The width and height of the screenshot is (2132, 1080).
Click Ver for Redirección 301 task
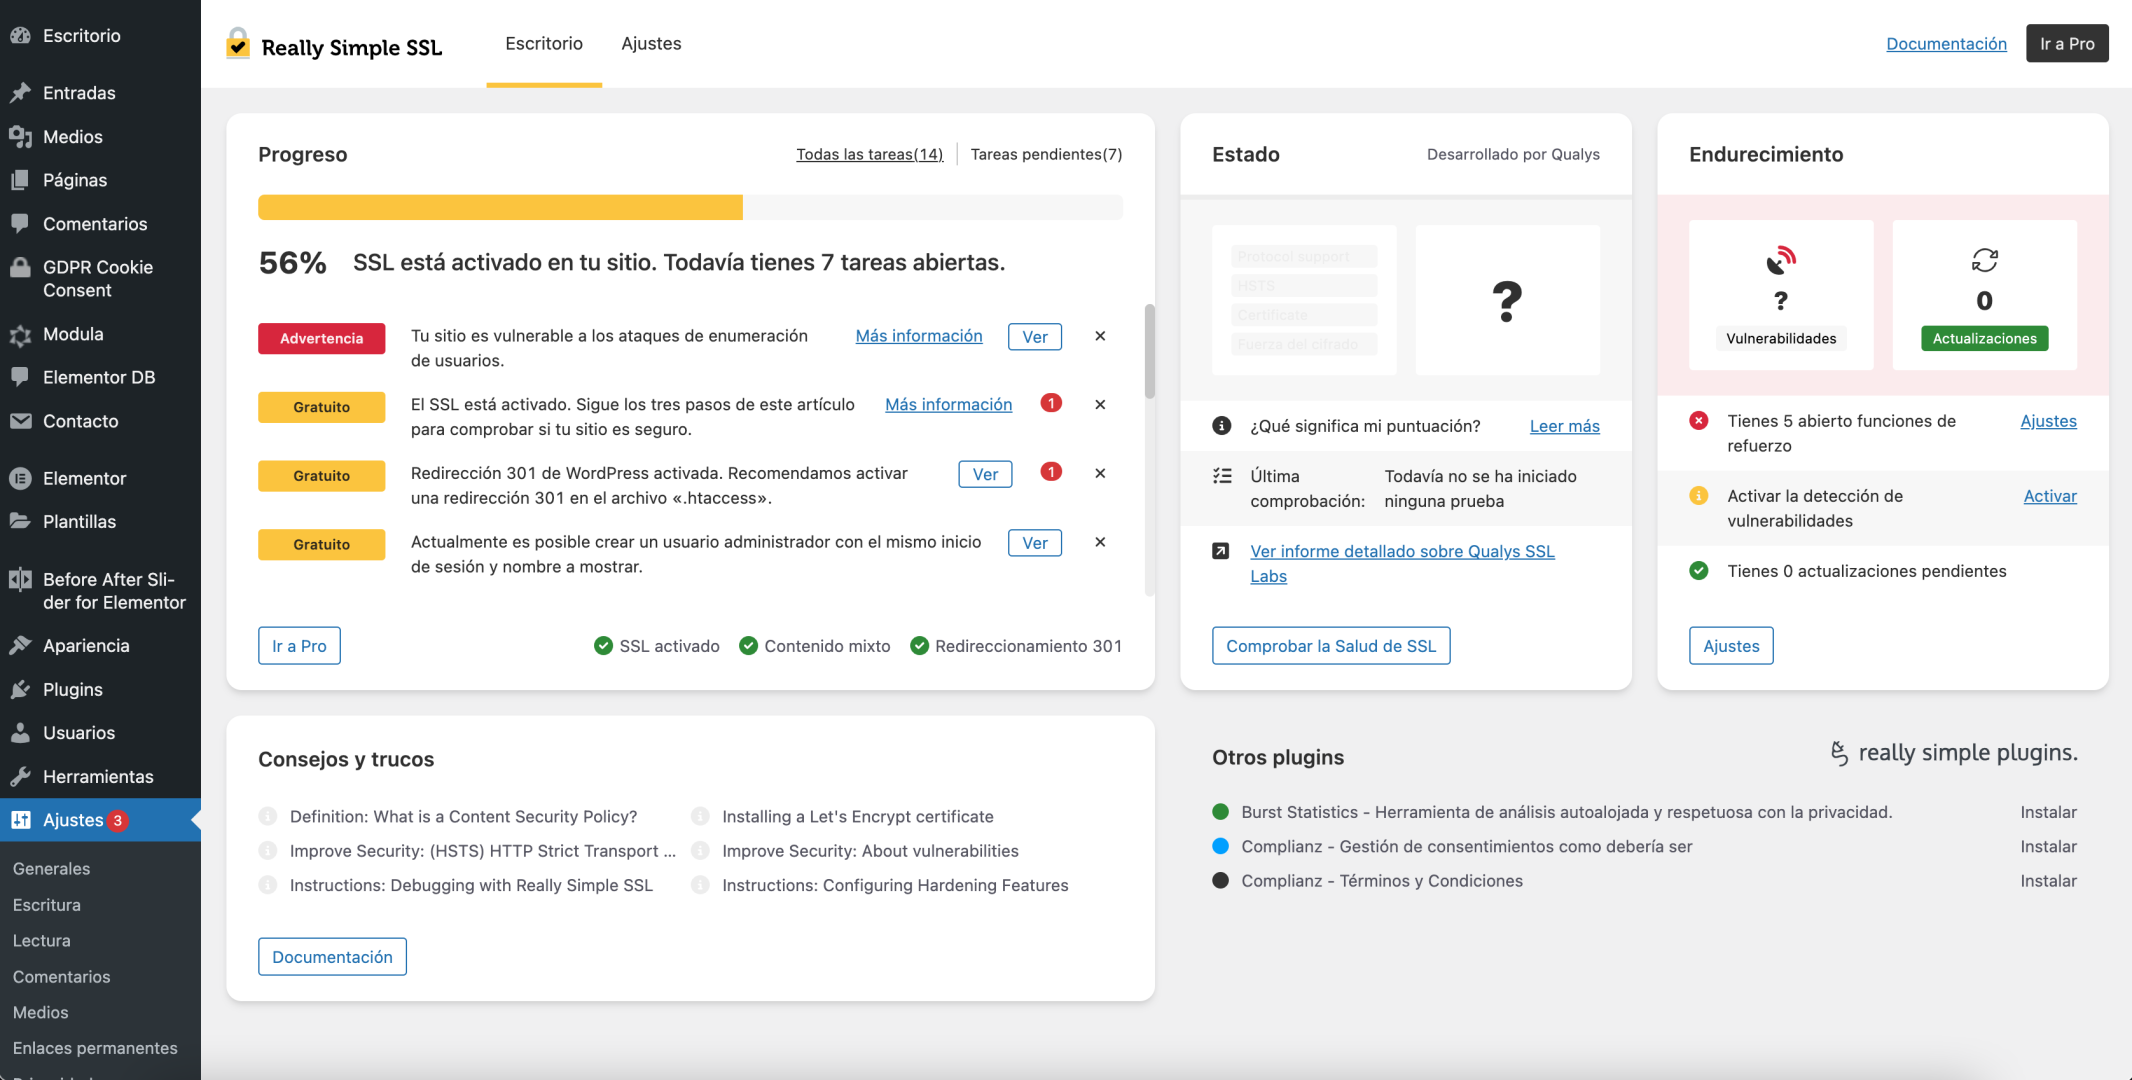click(x=985, y=474)
